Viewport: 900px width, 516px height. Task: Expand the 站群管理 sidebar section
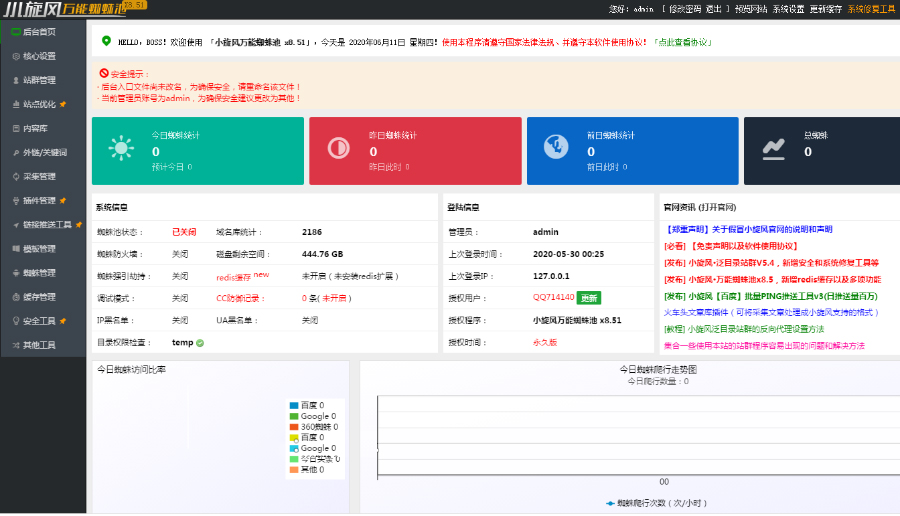43,80
